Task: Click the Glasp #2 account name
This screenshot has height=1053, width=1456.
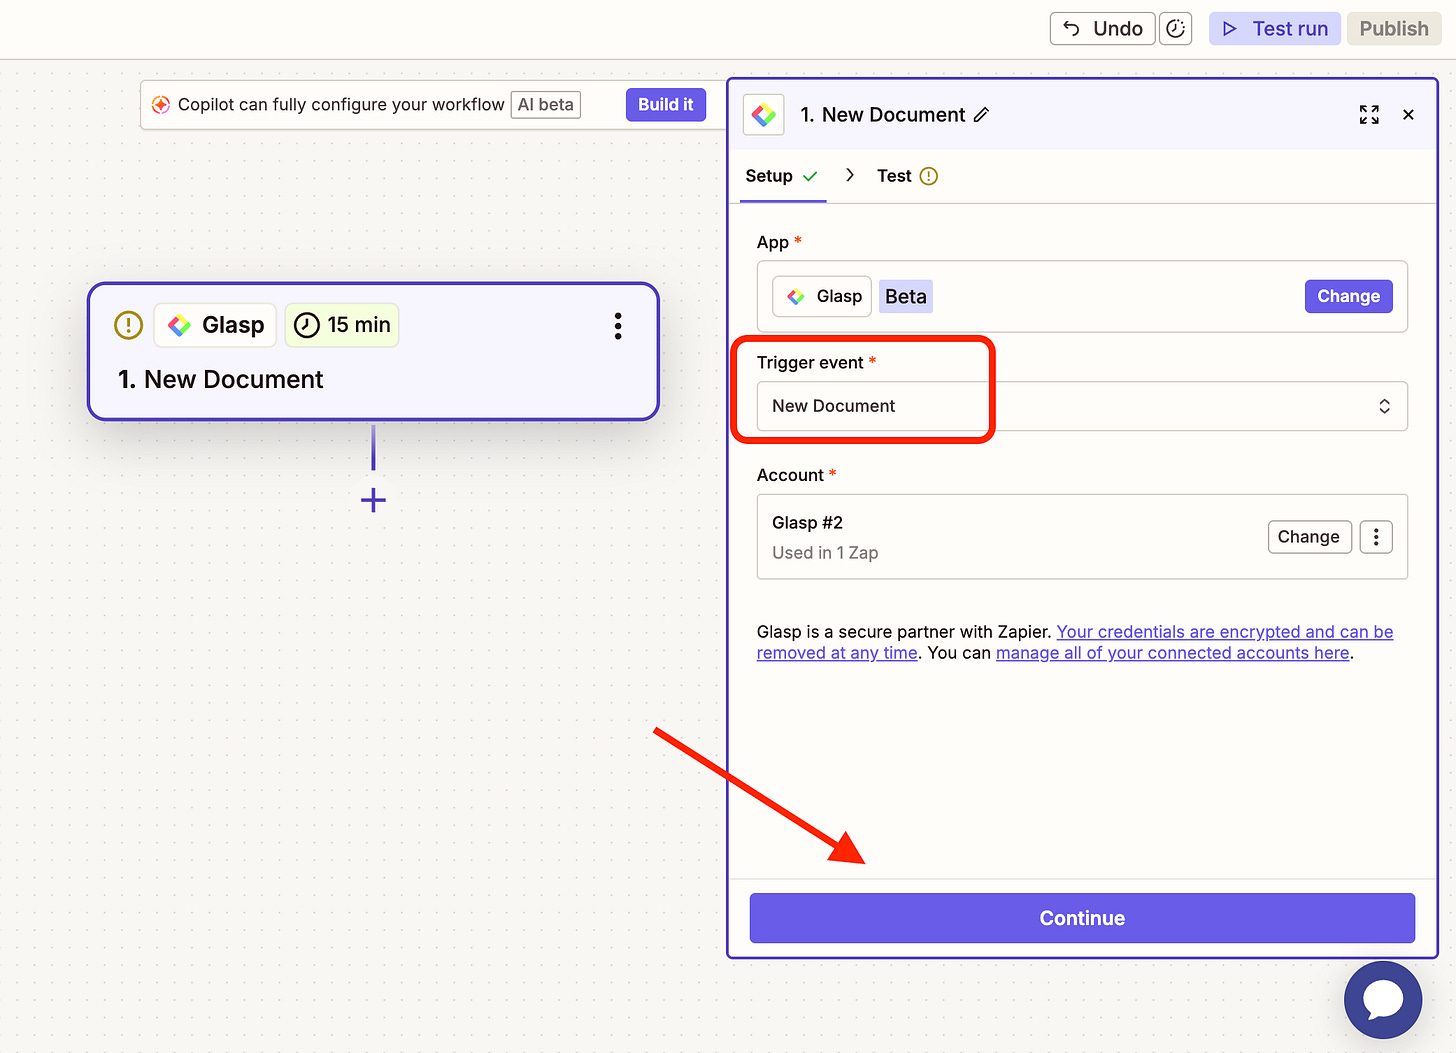Action: click(807, 523)
